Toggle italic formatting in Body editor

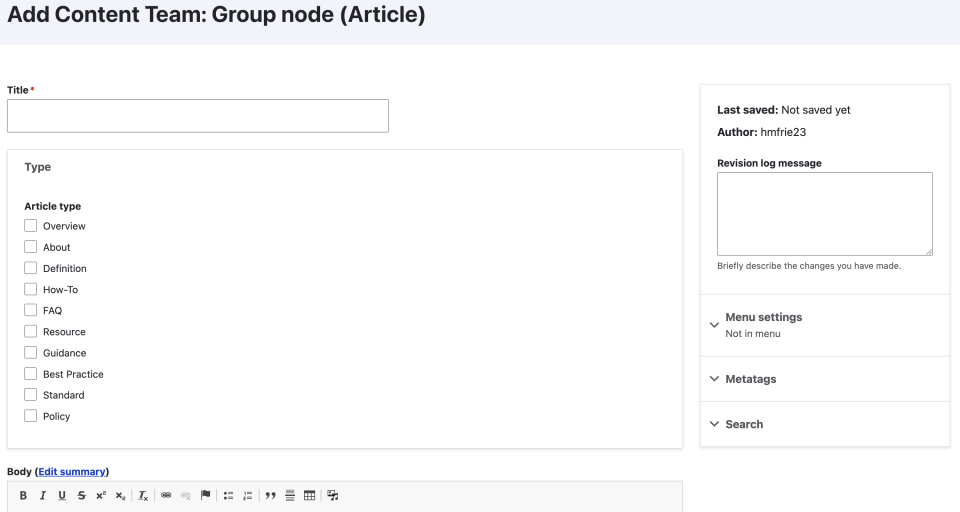[43, 495]
